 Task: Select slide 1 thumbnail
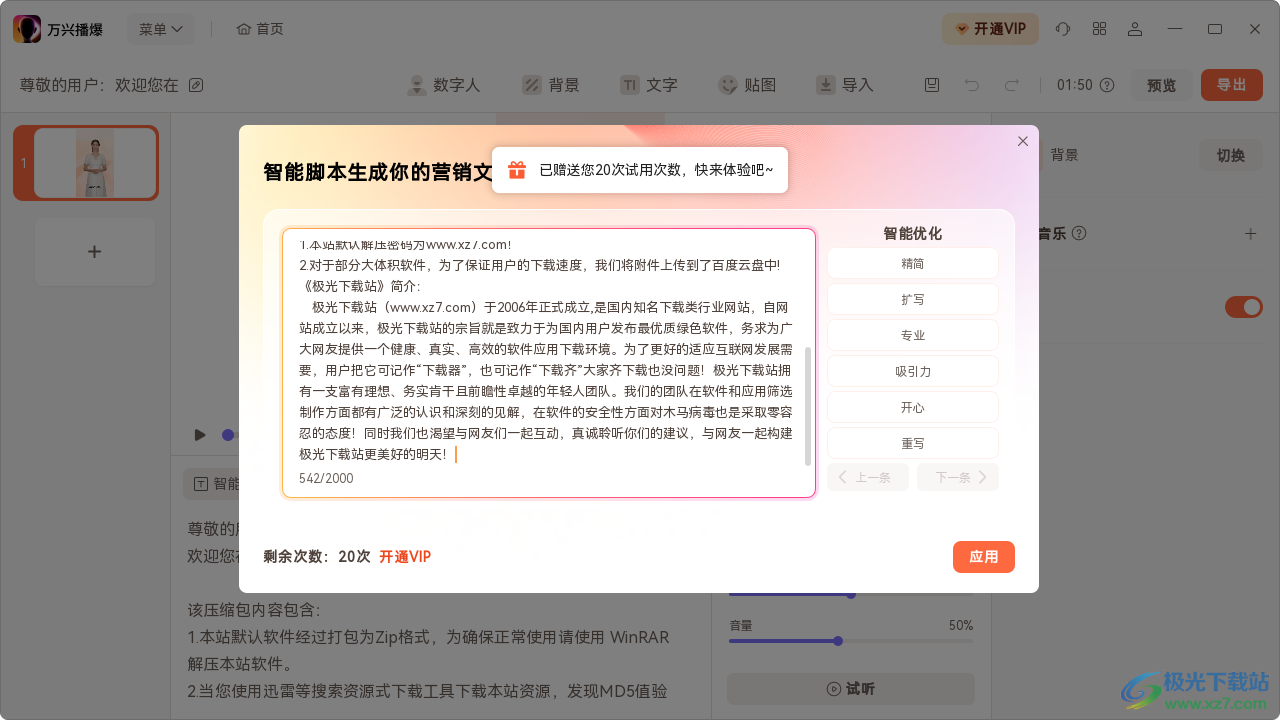86,163
